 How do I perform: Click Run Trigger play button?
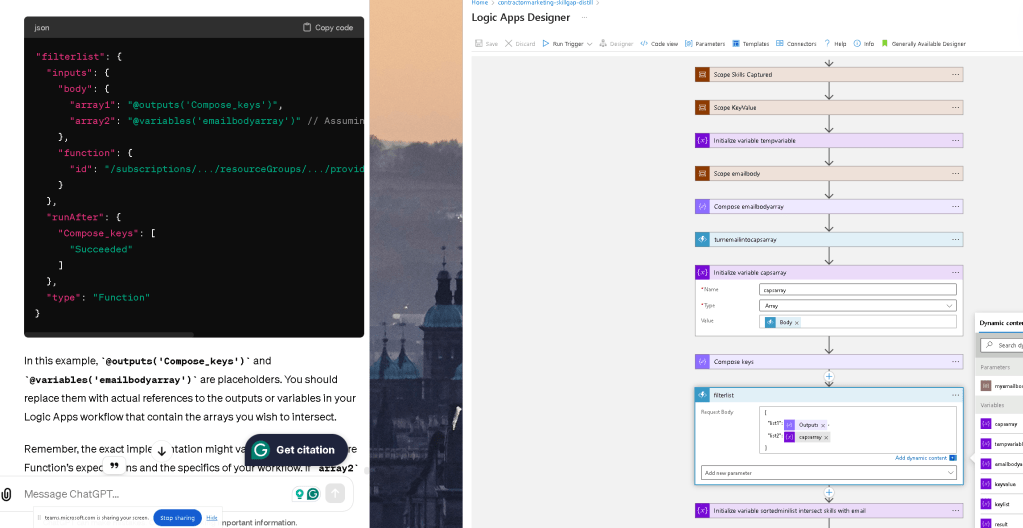(x=563, y=44)
